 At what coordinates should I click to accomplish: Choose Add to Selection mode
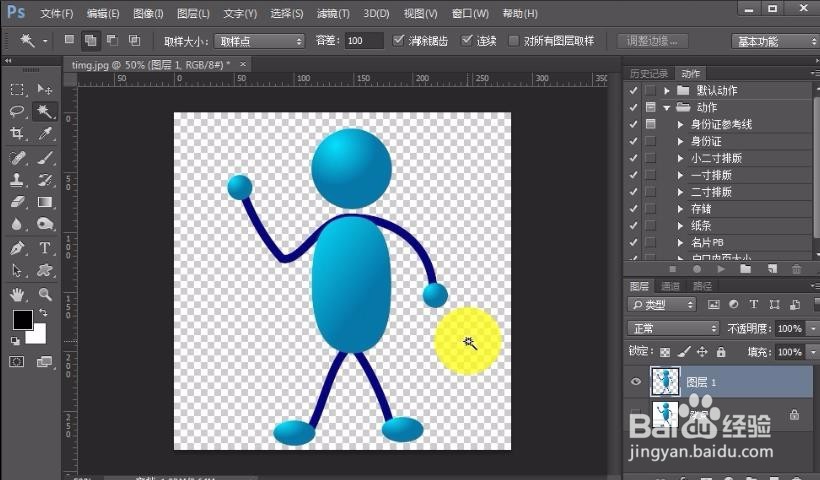tap(90, 40)
